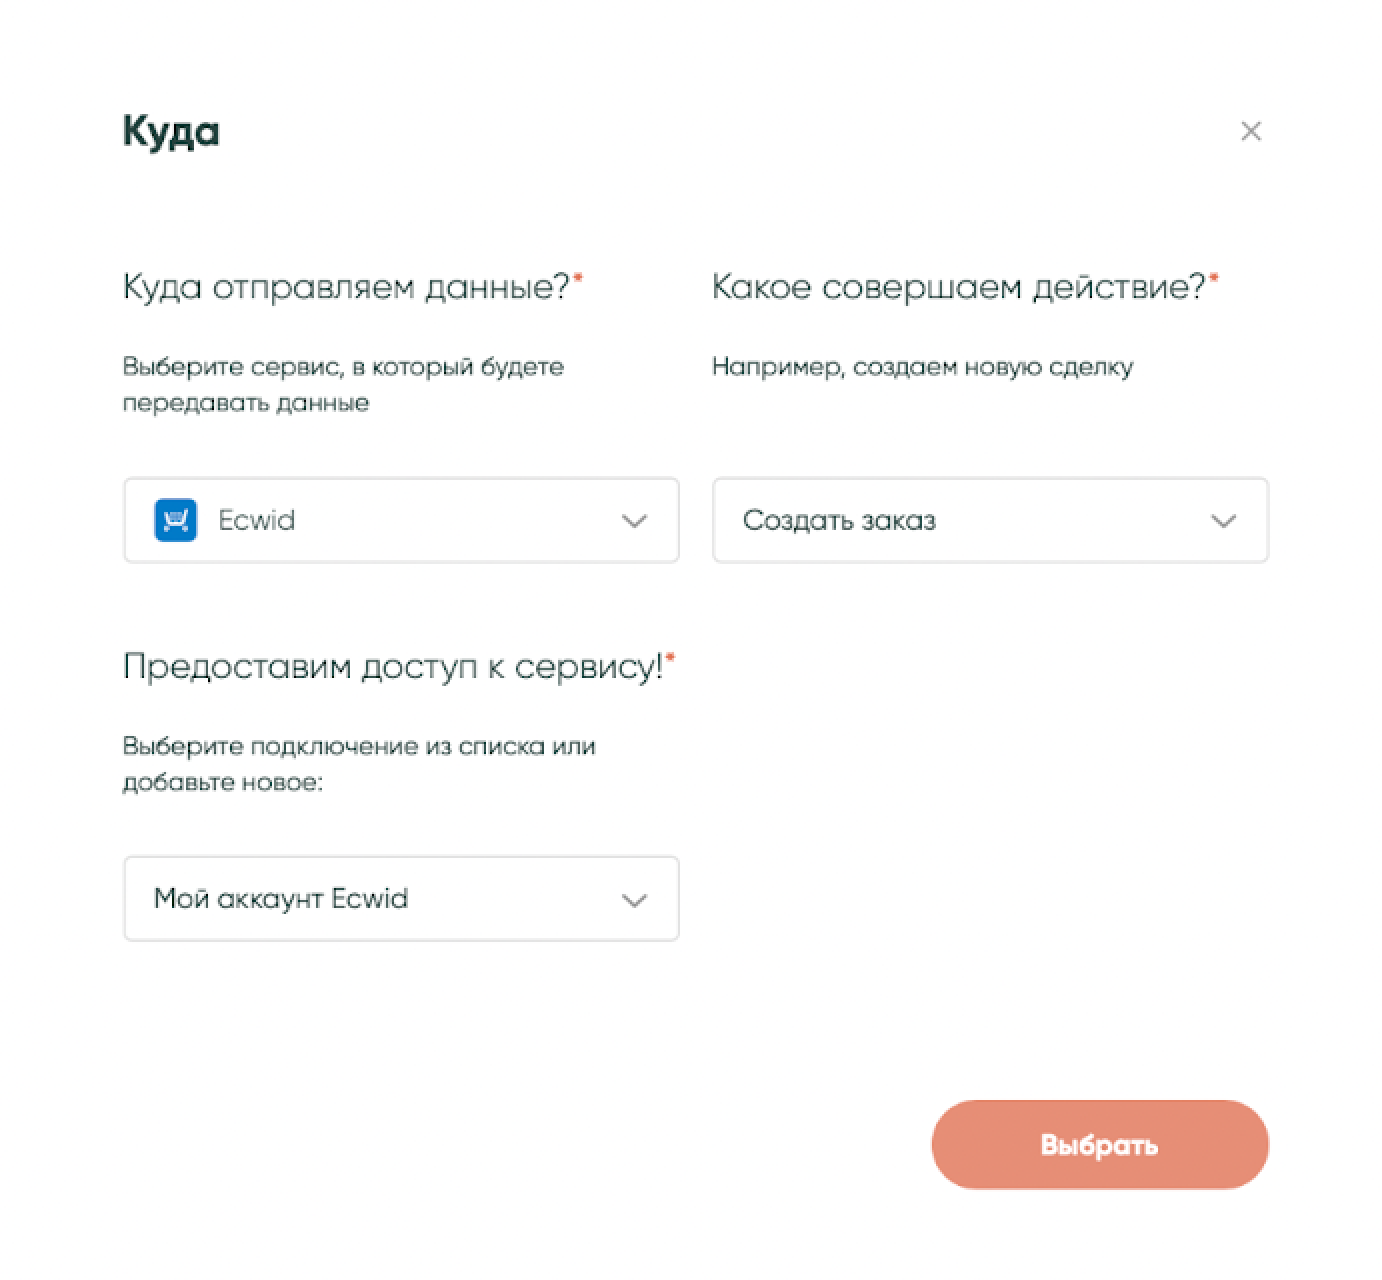Click the Какое совершаем действие? heading
This screenshot has width=1382, height=1280.
point(958,288)
